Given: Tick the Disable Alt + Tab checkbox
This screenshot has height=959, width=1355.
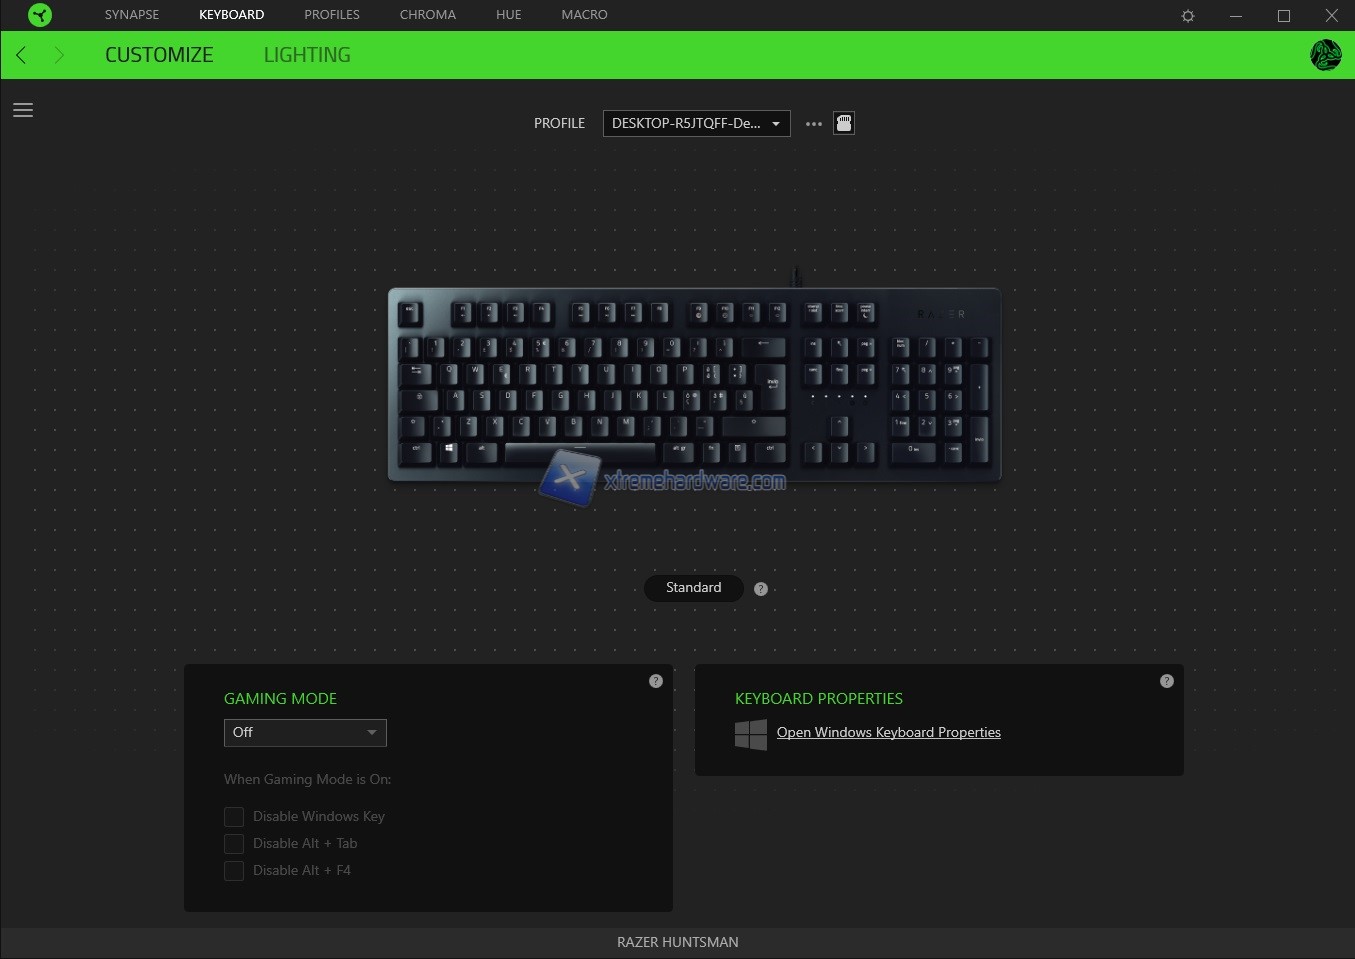Looking at the screenshot, I should click(234, 844).
